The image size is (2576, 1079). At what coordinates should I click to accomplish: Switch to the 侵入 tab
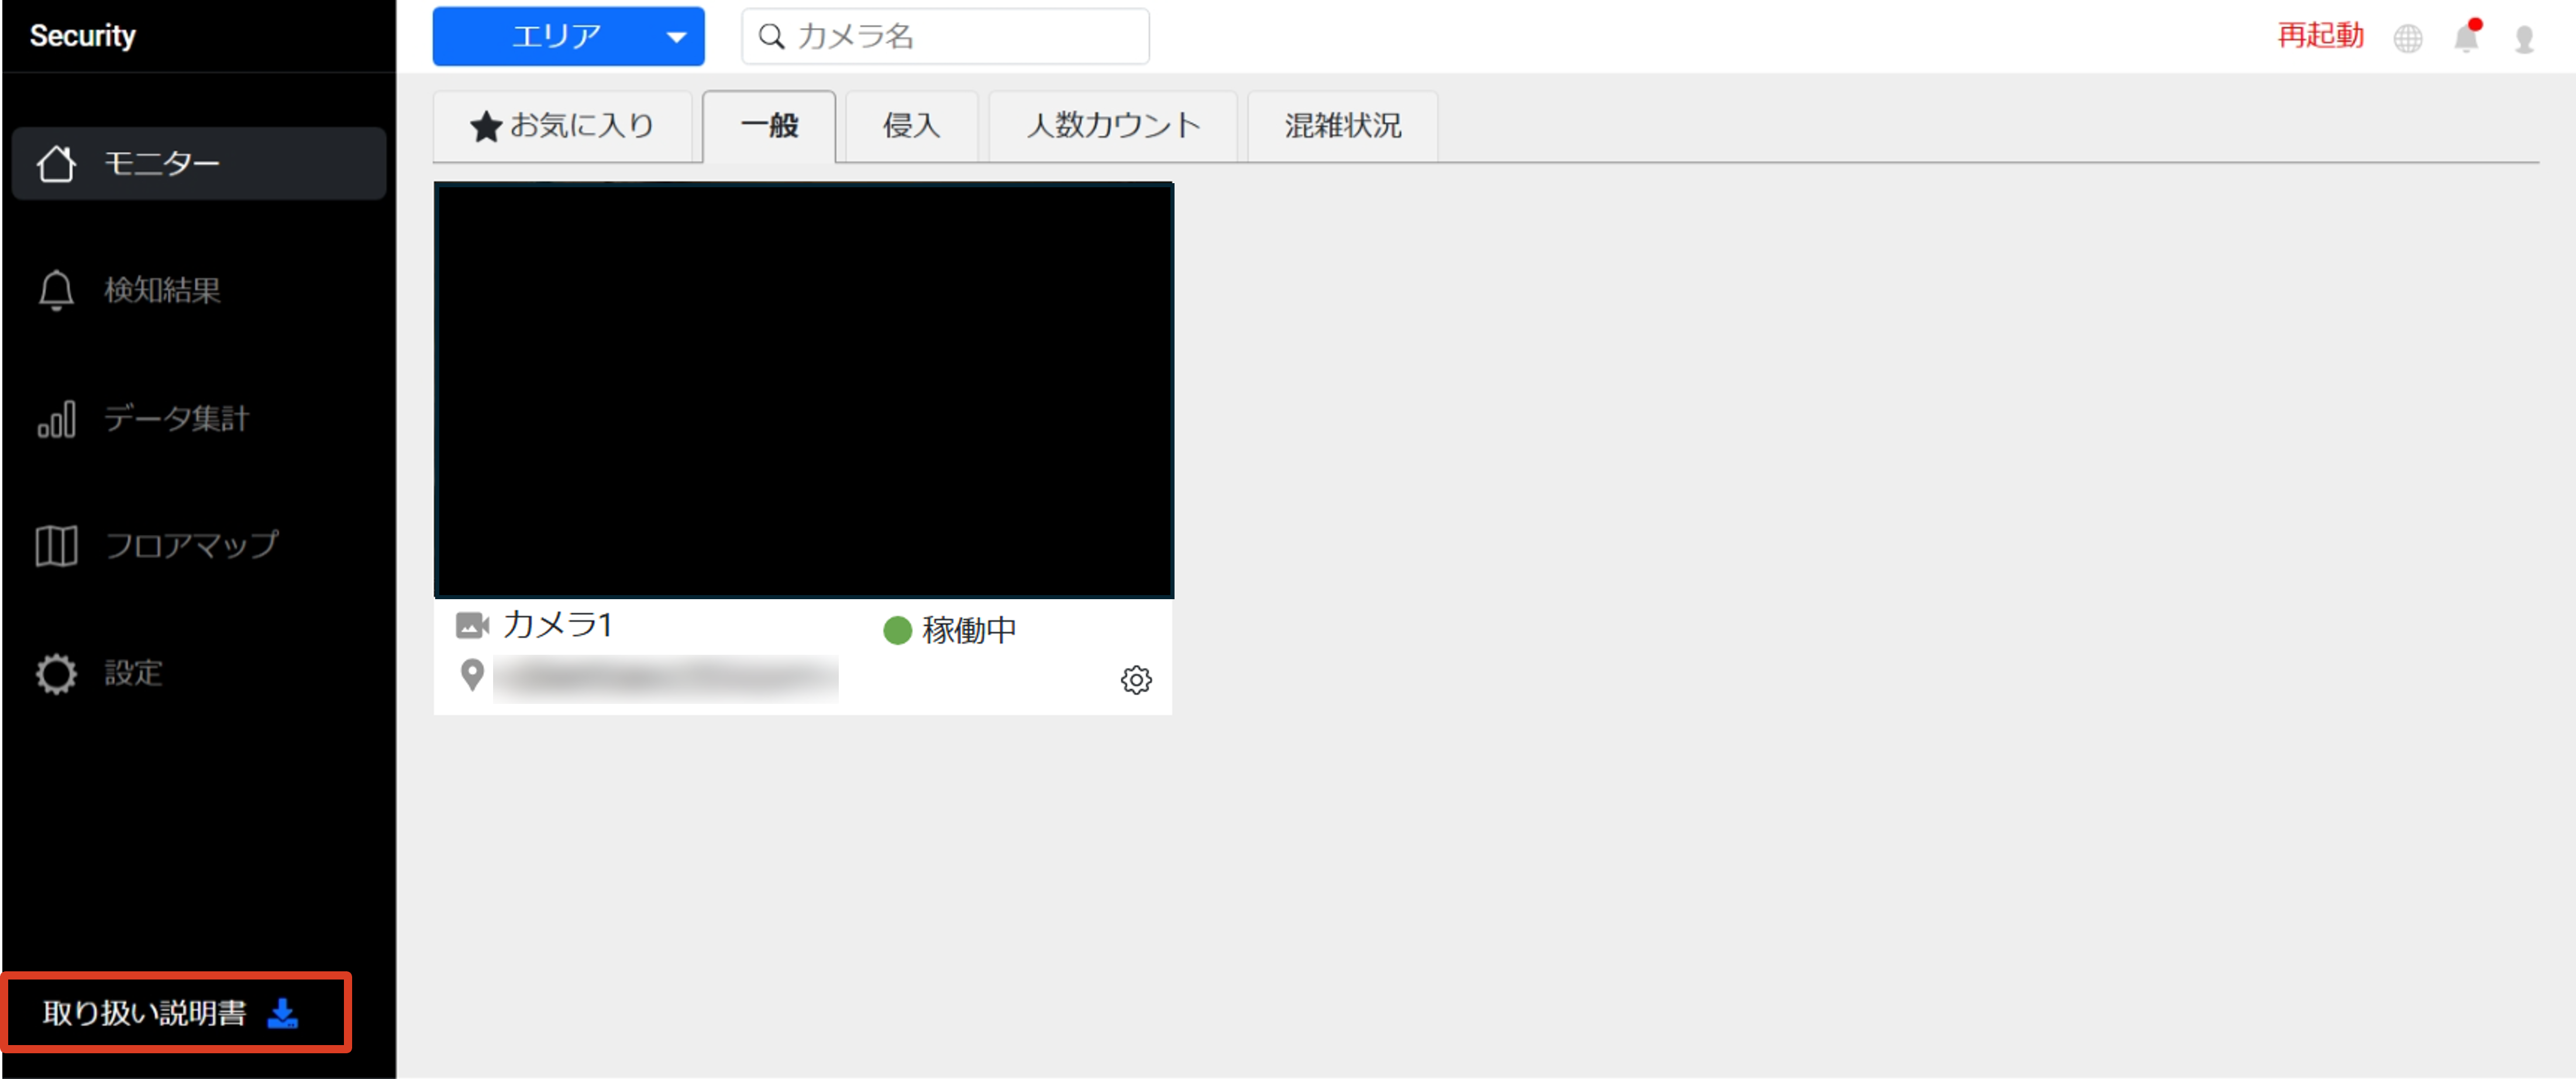tap(911, 126)
